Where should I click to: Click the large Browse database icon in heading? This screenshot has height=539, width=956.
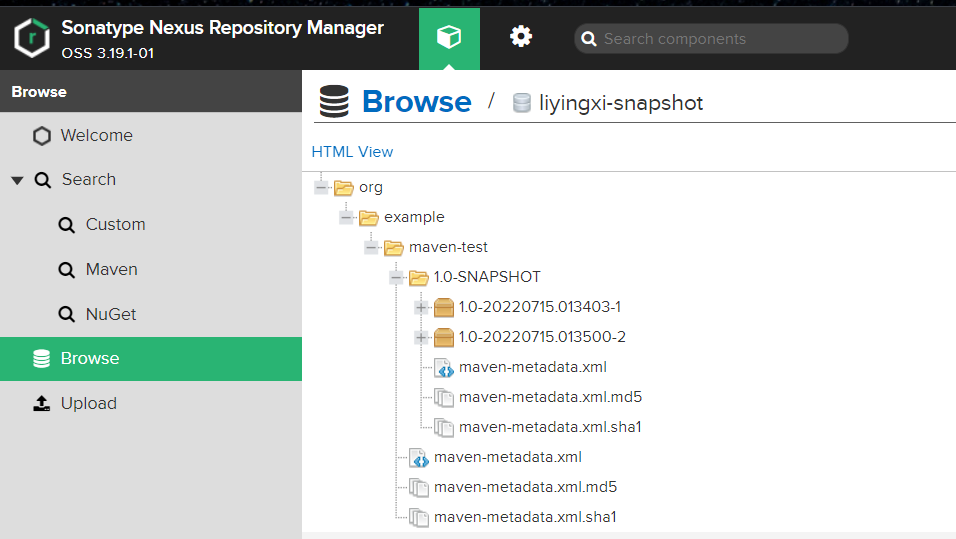[x=334, y=101]
